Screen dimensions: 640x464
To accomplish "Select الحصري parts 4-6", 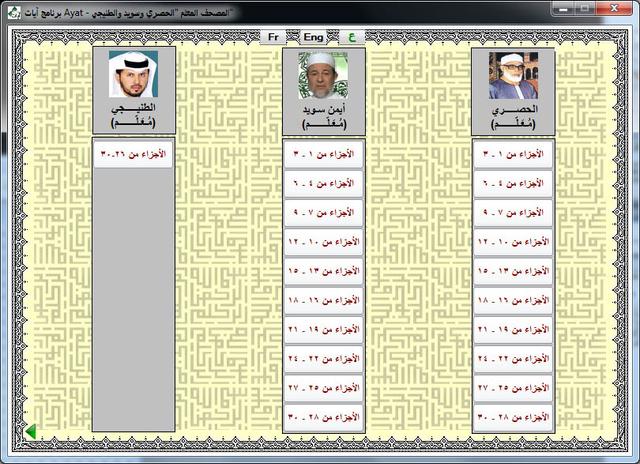I will tap(513, 184).
